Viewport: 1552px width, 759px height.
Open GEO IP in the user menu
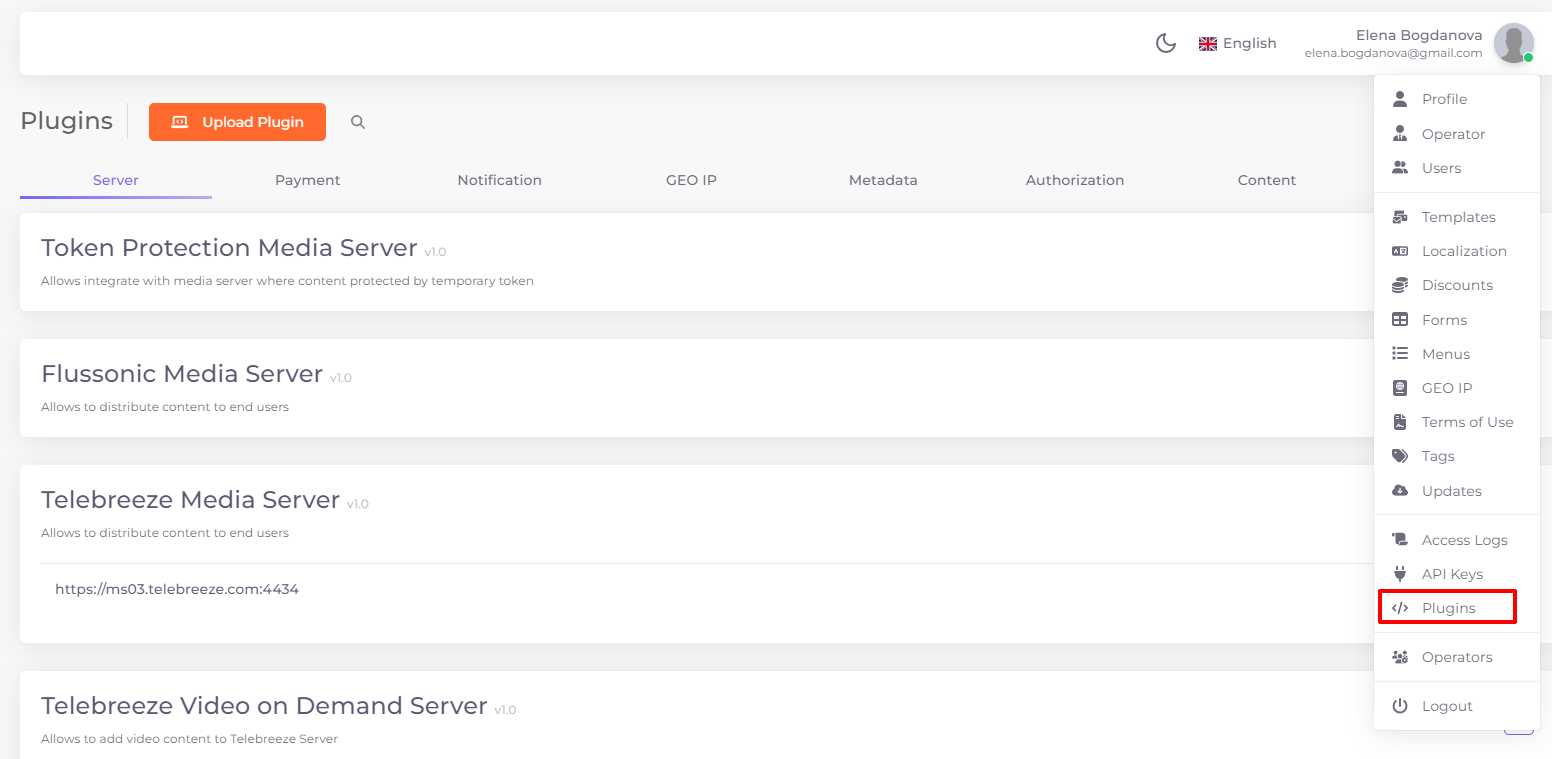pyautogui.click(x=1457, y=388)
